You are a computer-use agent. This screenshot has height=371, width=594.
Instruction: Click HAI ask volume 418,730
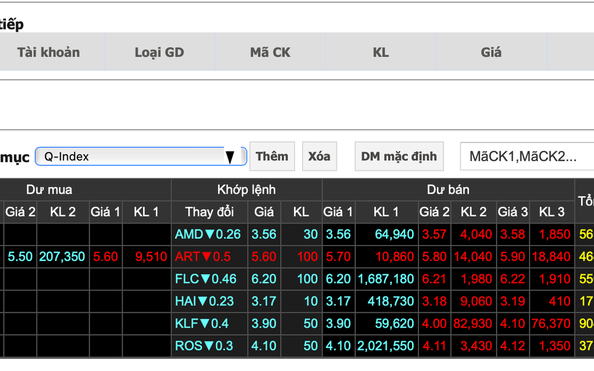386,301
